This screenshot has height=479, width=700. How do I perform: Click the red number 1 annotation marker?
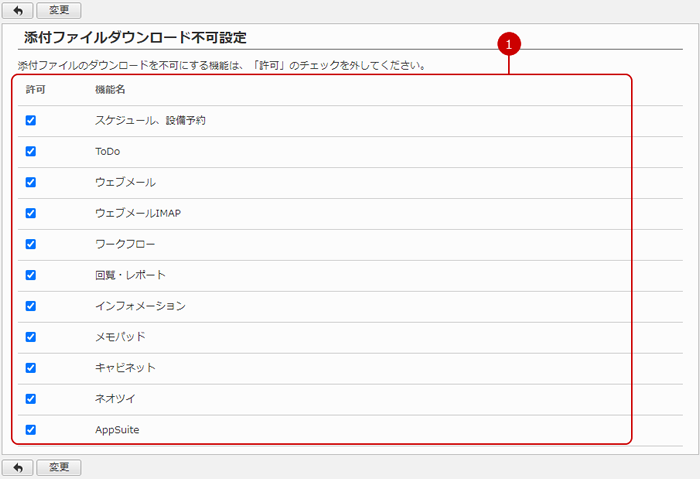pyautogui.click(x=510, y=44)
